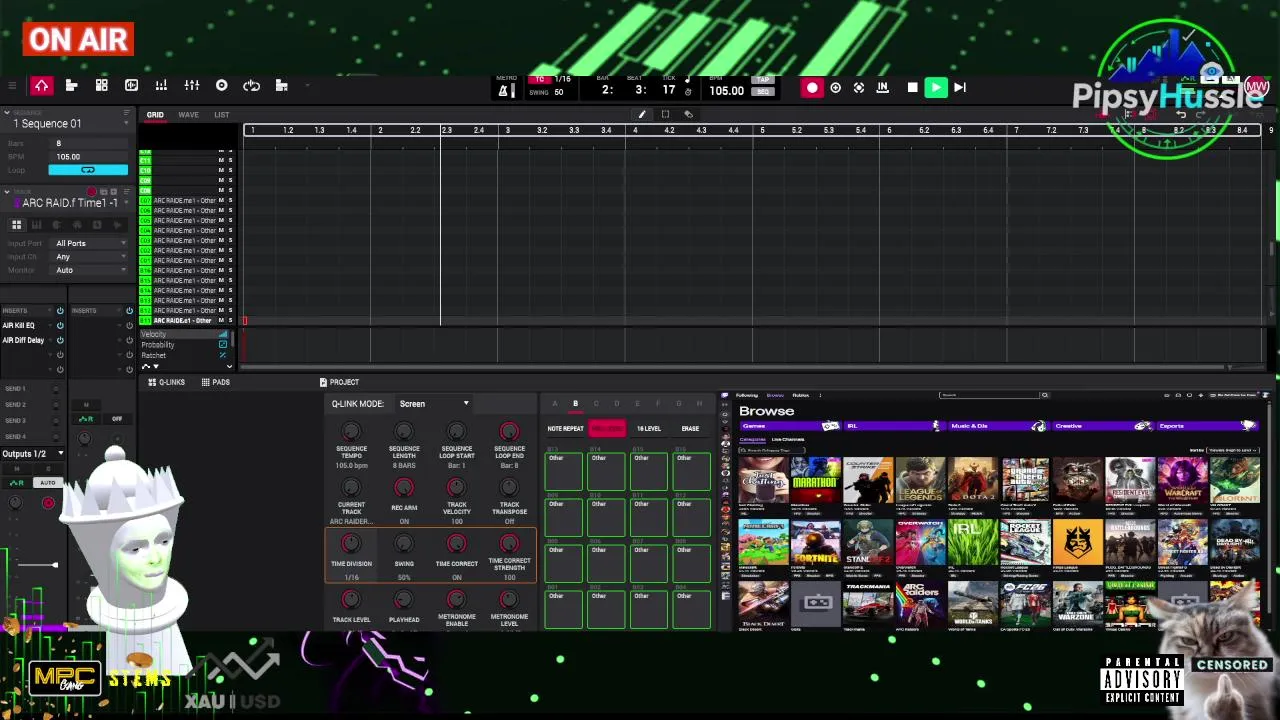Click the Music & DJs category in Browse
Image resolution: width=1280 pixels, height=720 pixels.
(997, 426)
